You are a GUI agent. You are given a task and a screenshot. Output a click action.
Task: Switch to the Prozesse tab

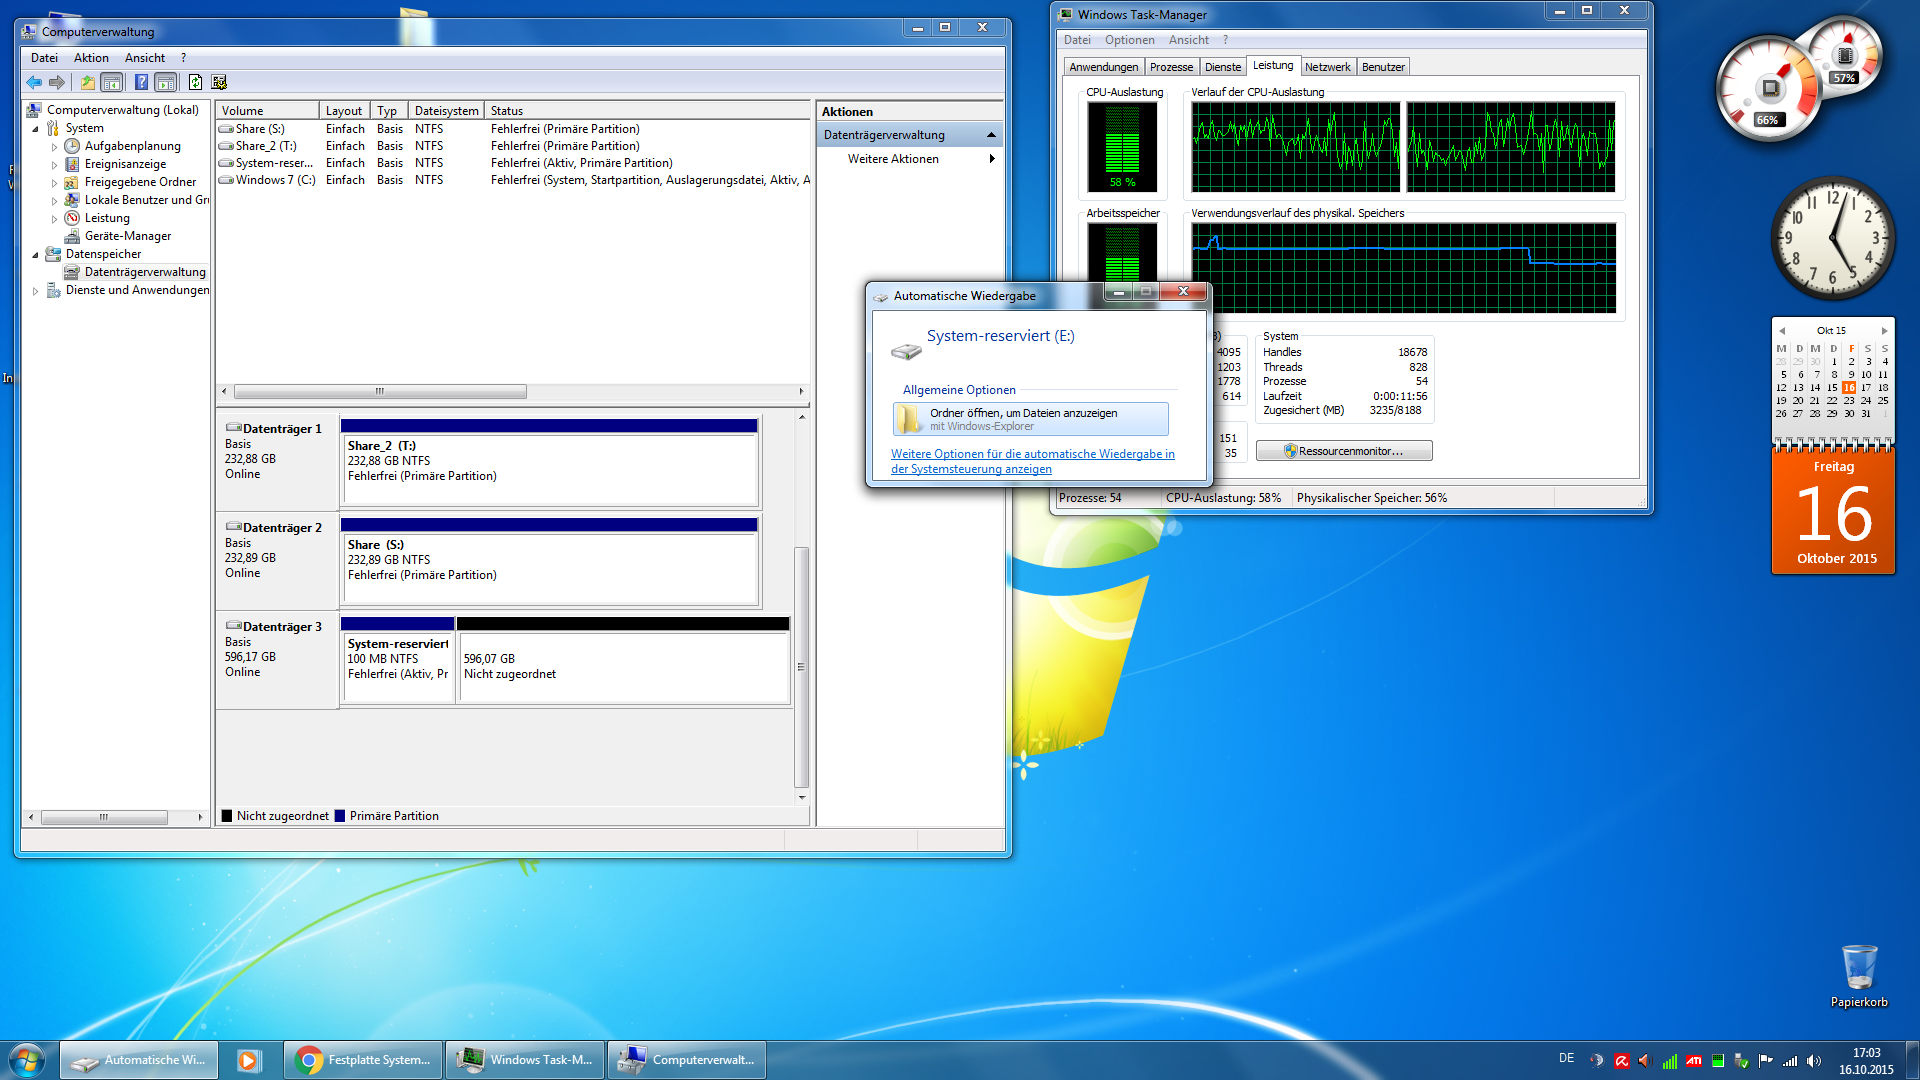[x=1171, y=67]
